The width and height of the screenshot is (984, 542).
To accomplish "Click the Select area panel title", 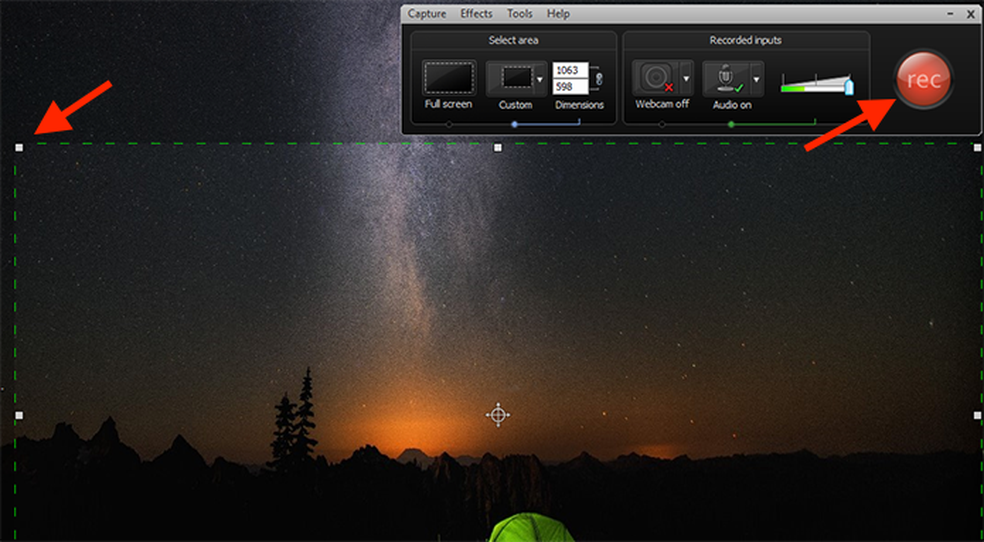I will tap(513, 40).
